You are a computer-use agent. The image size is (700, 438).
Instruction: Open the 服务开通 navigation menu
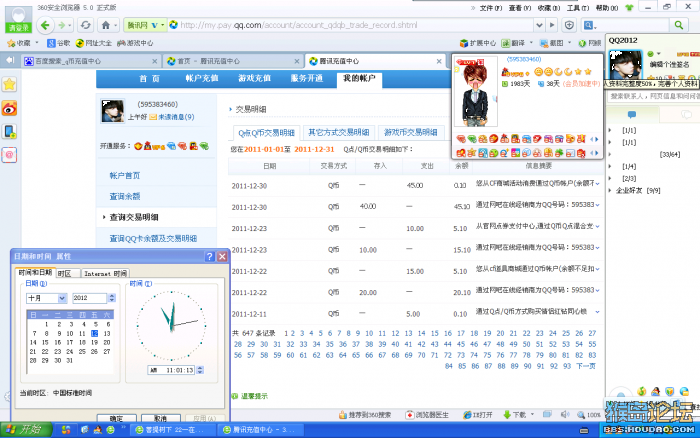(x=307, y=78)
